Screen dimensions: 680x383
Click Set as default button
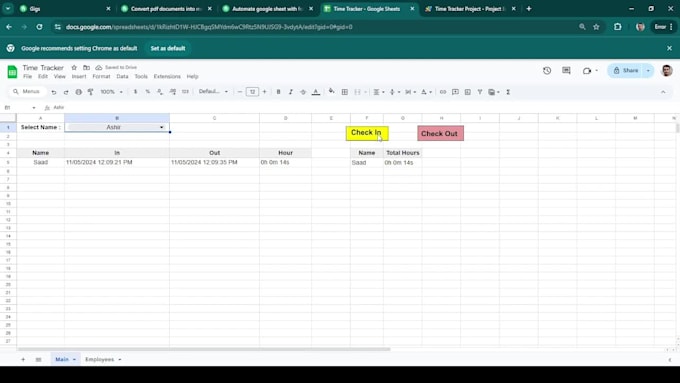(x=168, y=48)
